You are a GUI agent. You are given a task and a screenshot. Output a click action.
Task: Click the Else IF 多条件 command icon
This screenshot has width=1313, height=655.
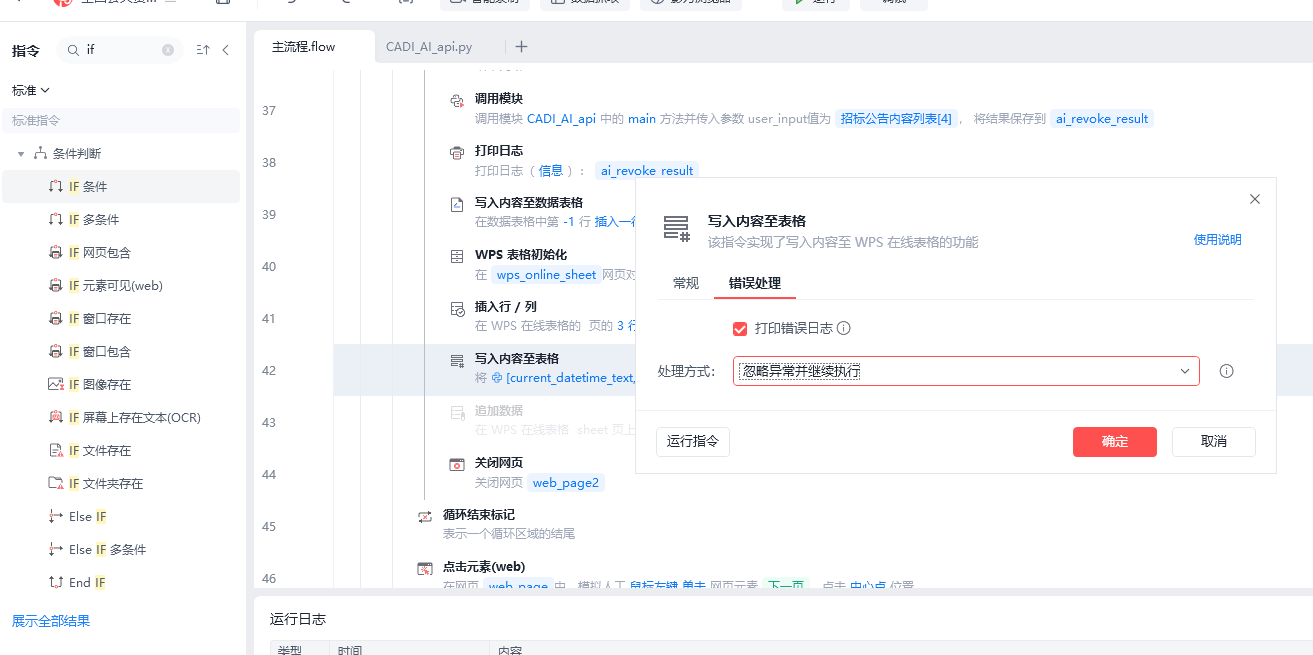pos(56,550)
